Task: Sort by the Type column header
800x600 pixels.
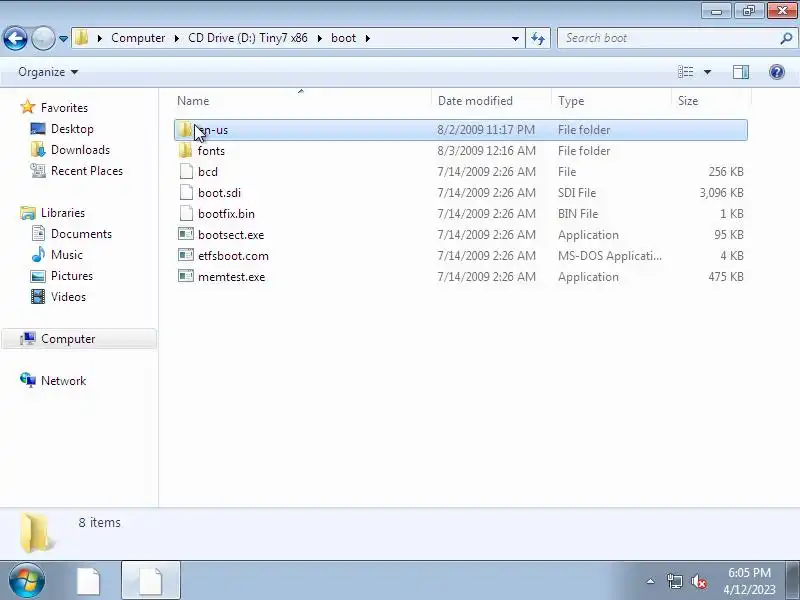Action: [x=571, y=101]
